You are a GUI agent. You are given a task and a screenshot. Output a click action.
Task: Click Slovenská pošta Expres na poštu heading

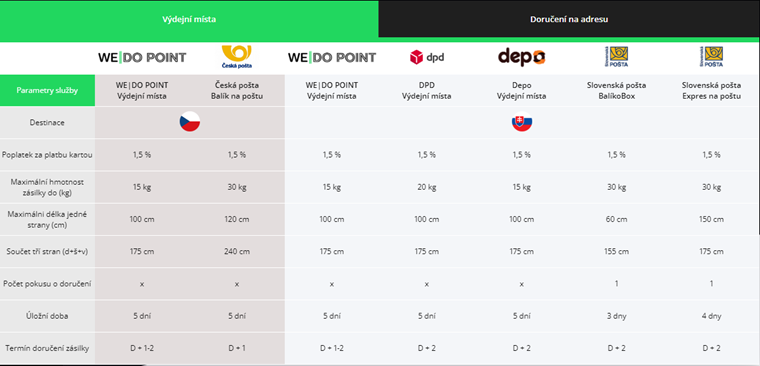pos(712,91)
